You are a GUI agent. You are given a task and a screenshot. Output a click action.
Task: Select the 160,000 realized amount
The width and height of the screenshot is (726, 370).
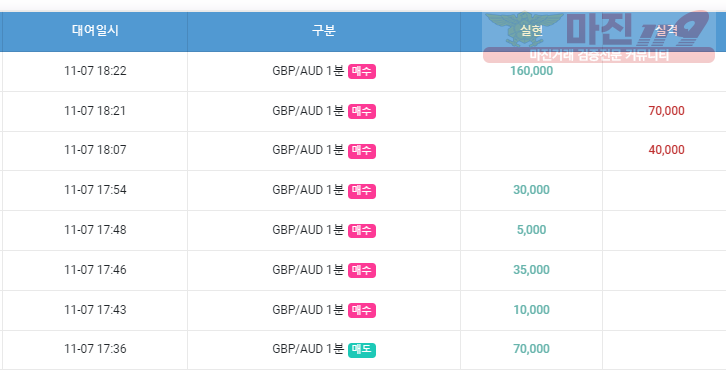click(x=532, y=71)
